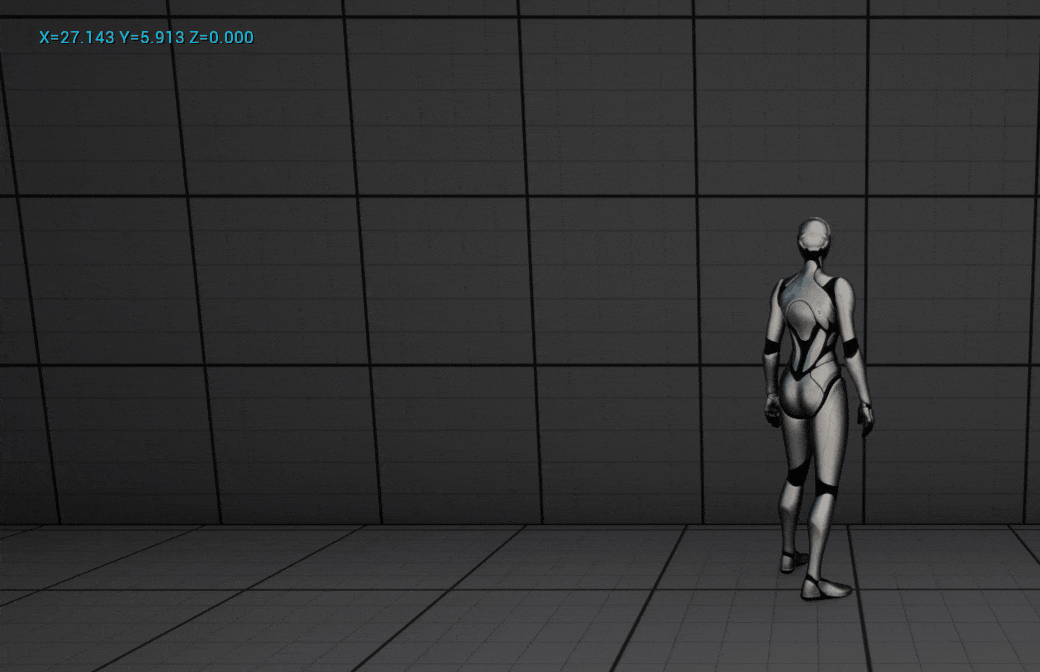Click the mannequin's right shin
The image size is (1040, 672).
(820, 535)
